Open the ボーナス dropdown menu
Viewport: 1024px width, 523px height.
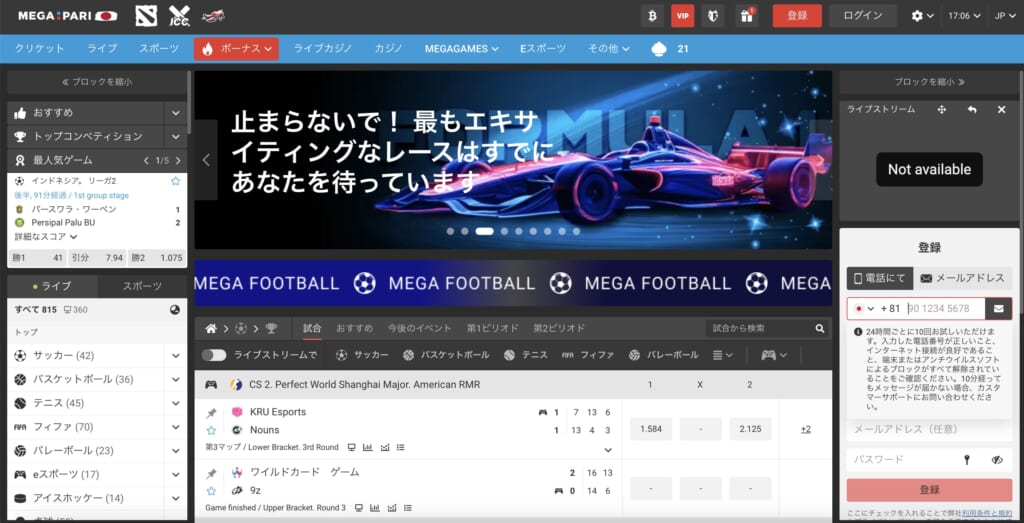(236, 49)
